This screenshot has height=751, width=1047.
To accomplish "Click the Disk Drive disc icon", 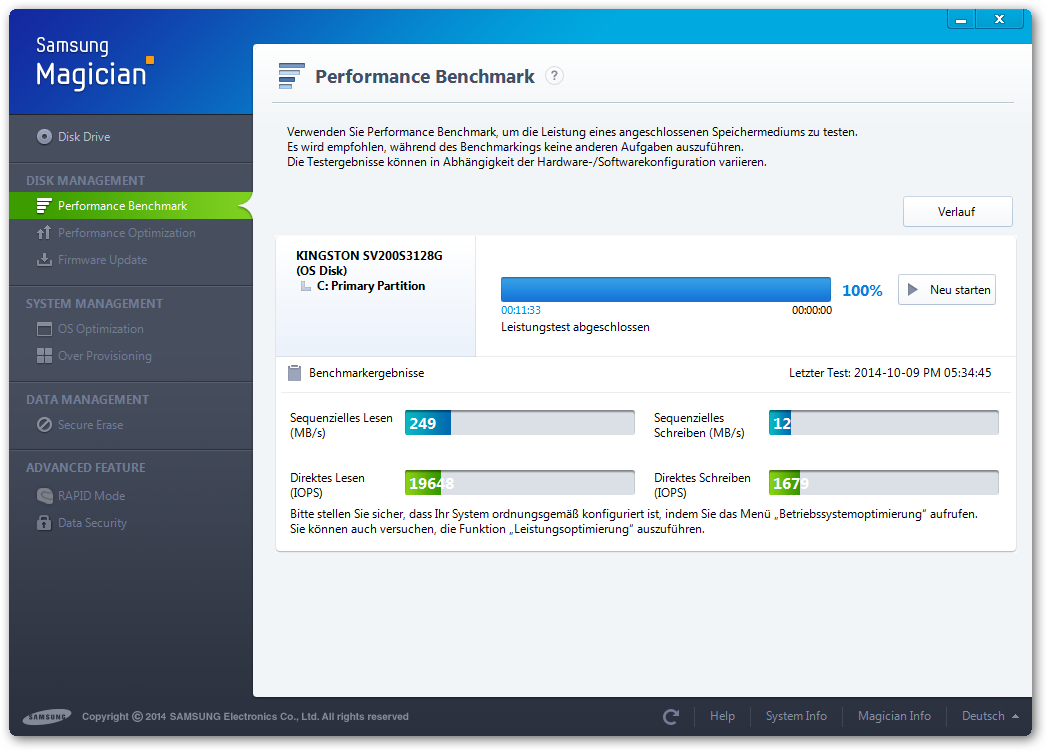I will click(44, 137).
